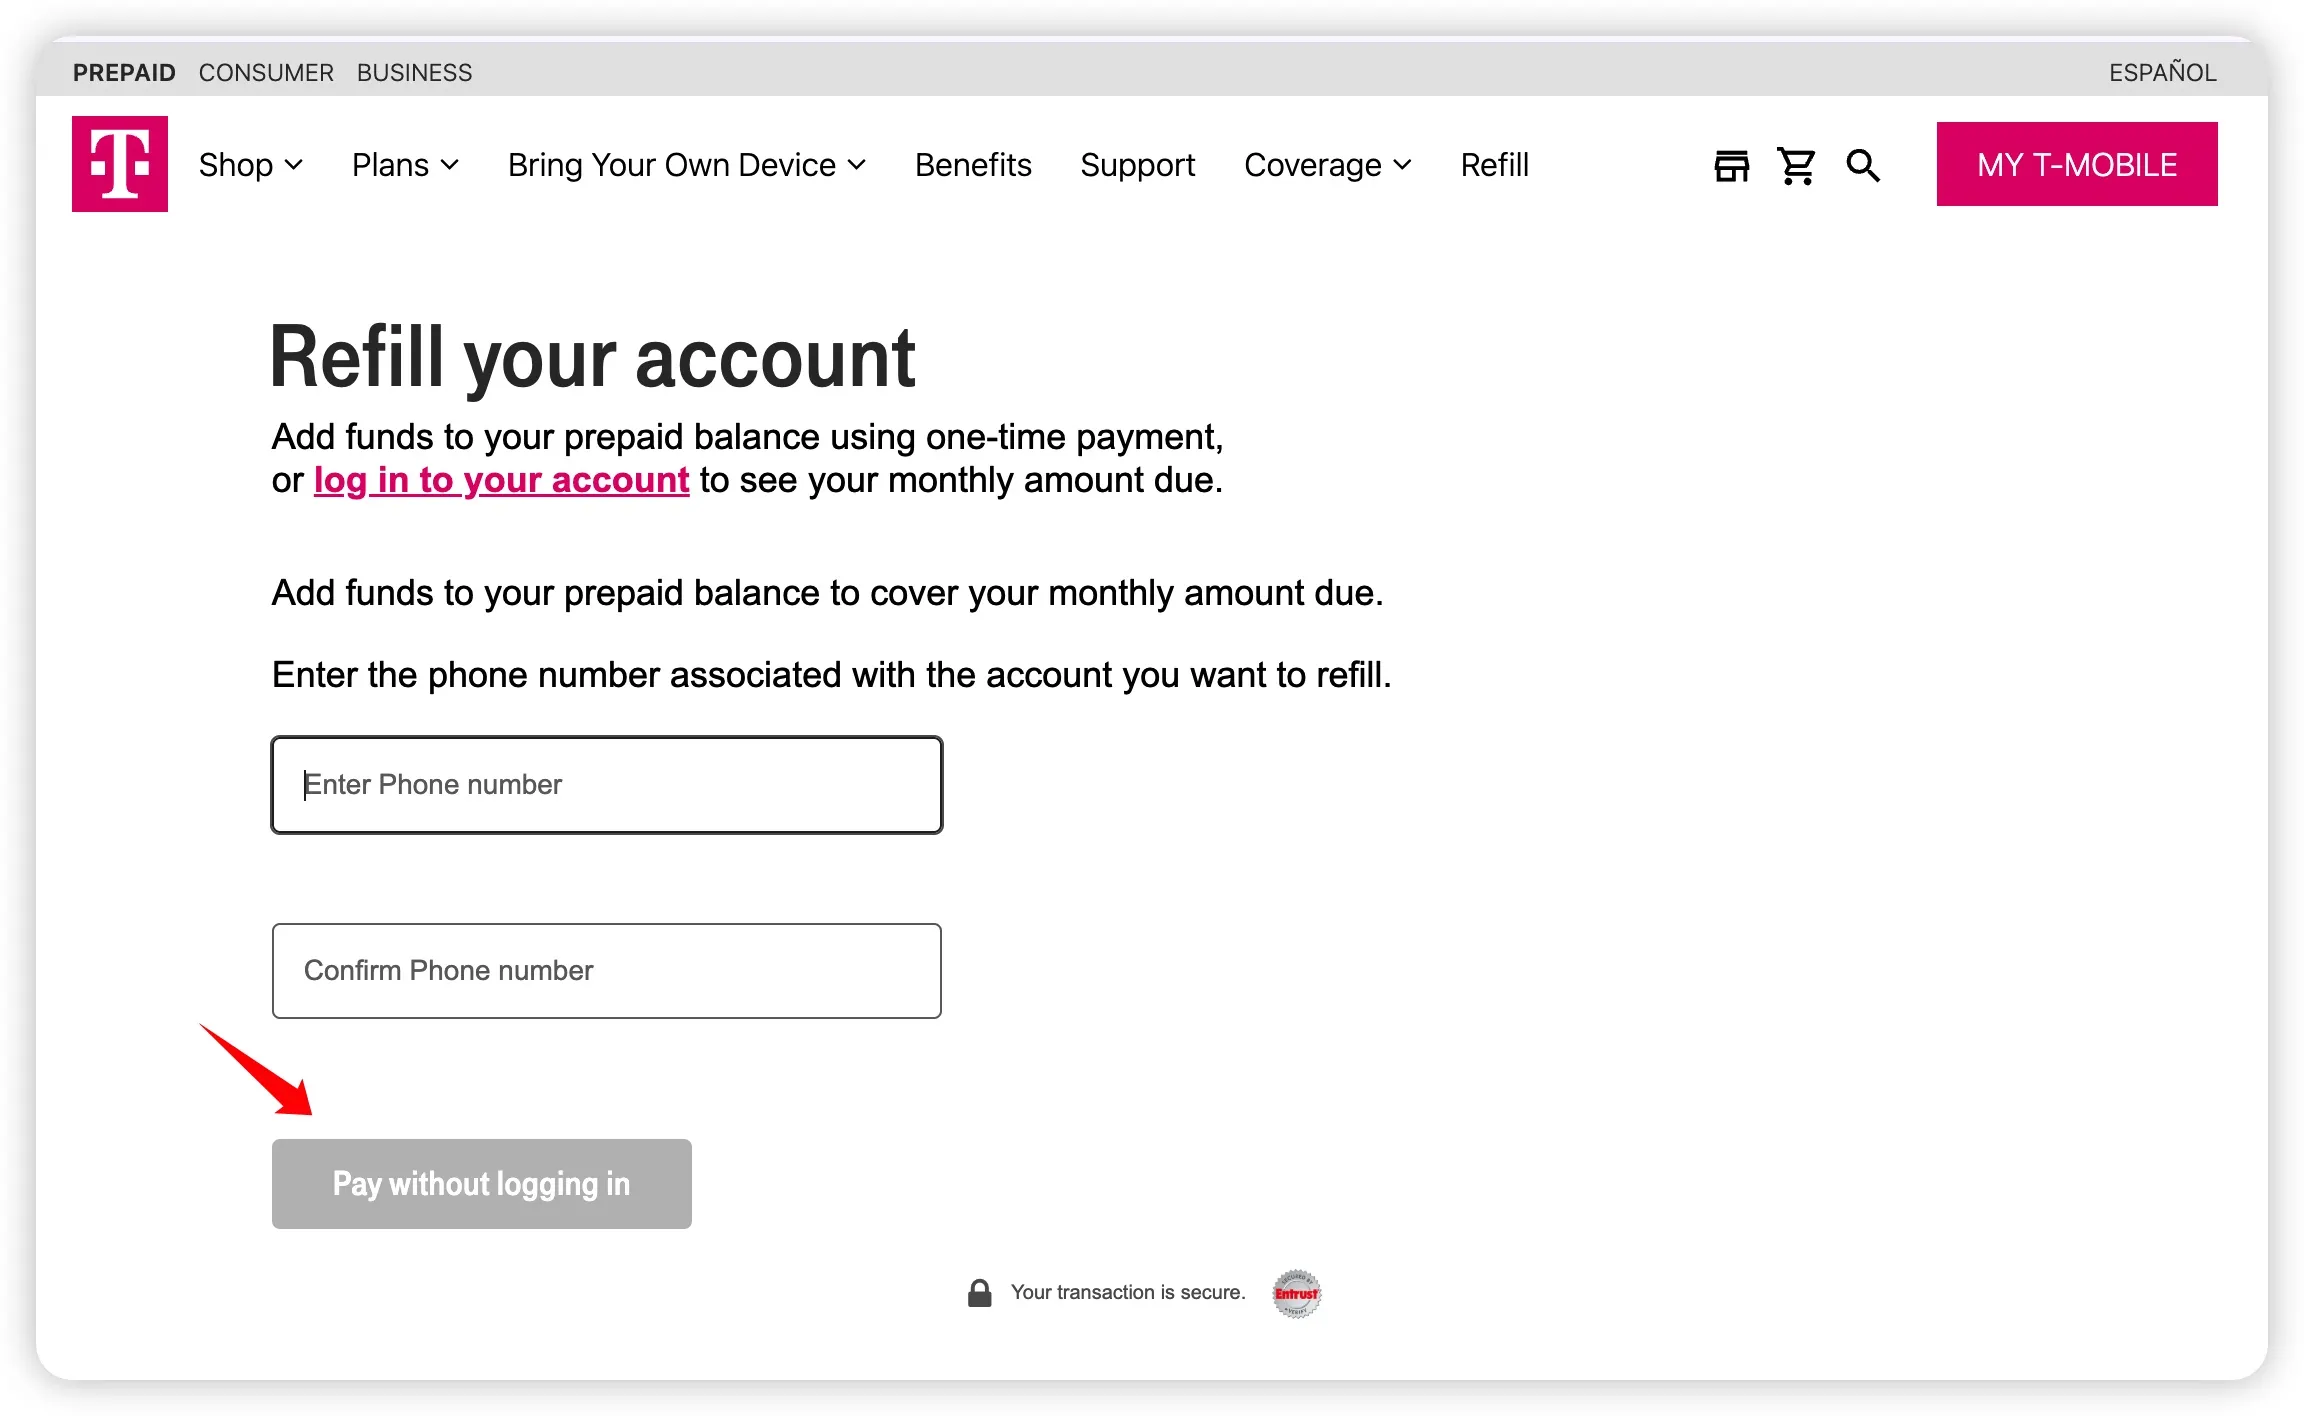Click the Entrust security seal
The image size is (2304, 1416).
(1296, 1293)
